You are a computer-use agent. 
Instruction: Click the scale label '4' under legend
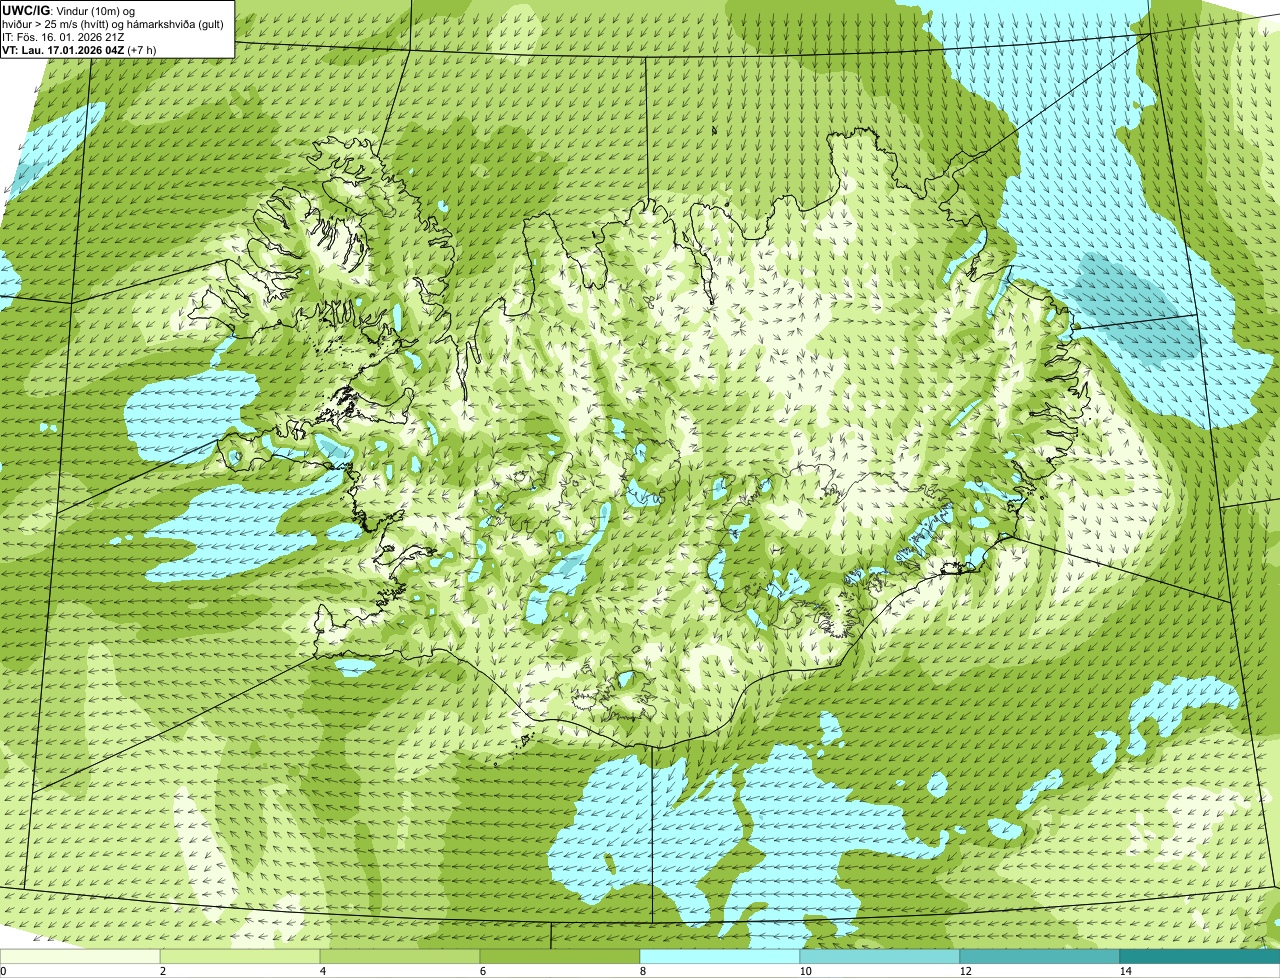(323, 971)
